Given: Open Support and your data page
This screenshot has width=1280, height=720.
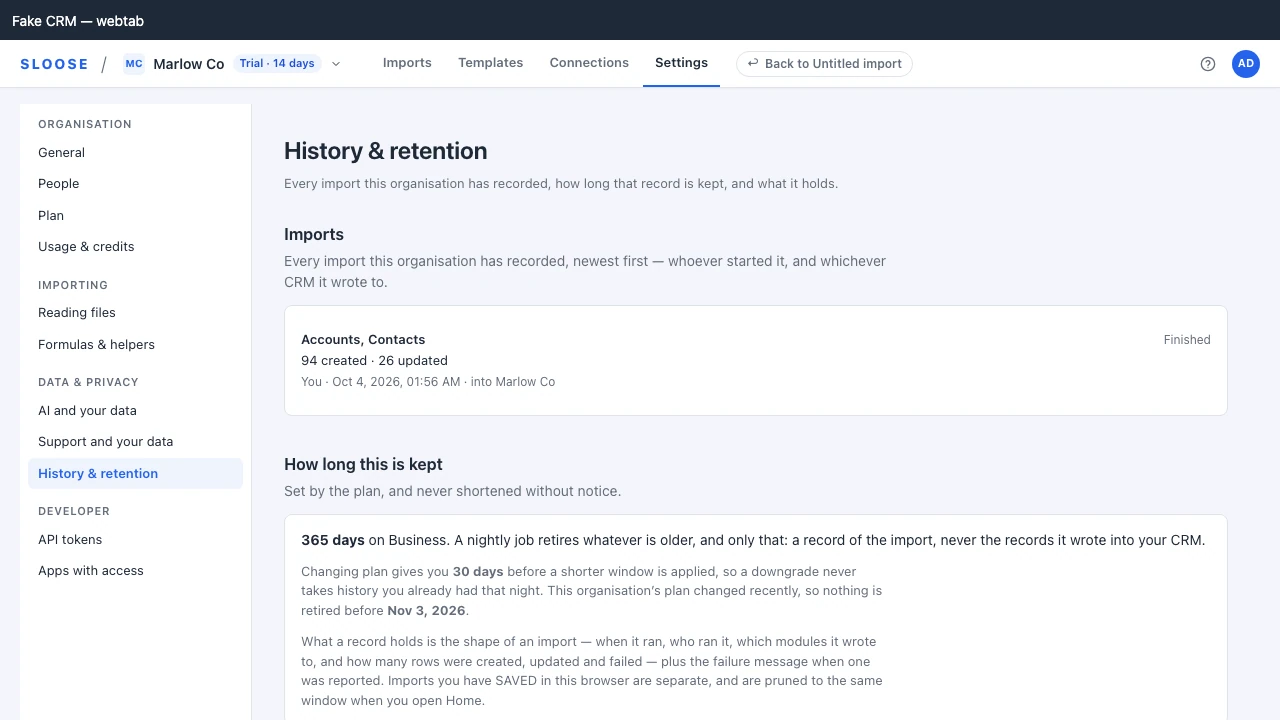Looking at the screenshot, I should click(x=135, y=442).
